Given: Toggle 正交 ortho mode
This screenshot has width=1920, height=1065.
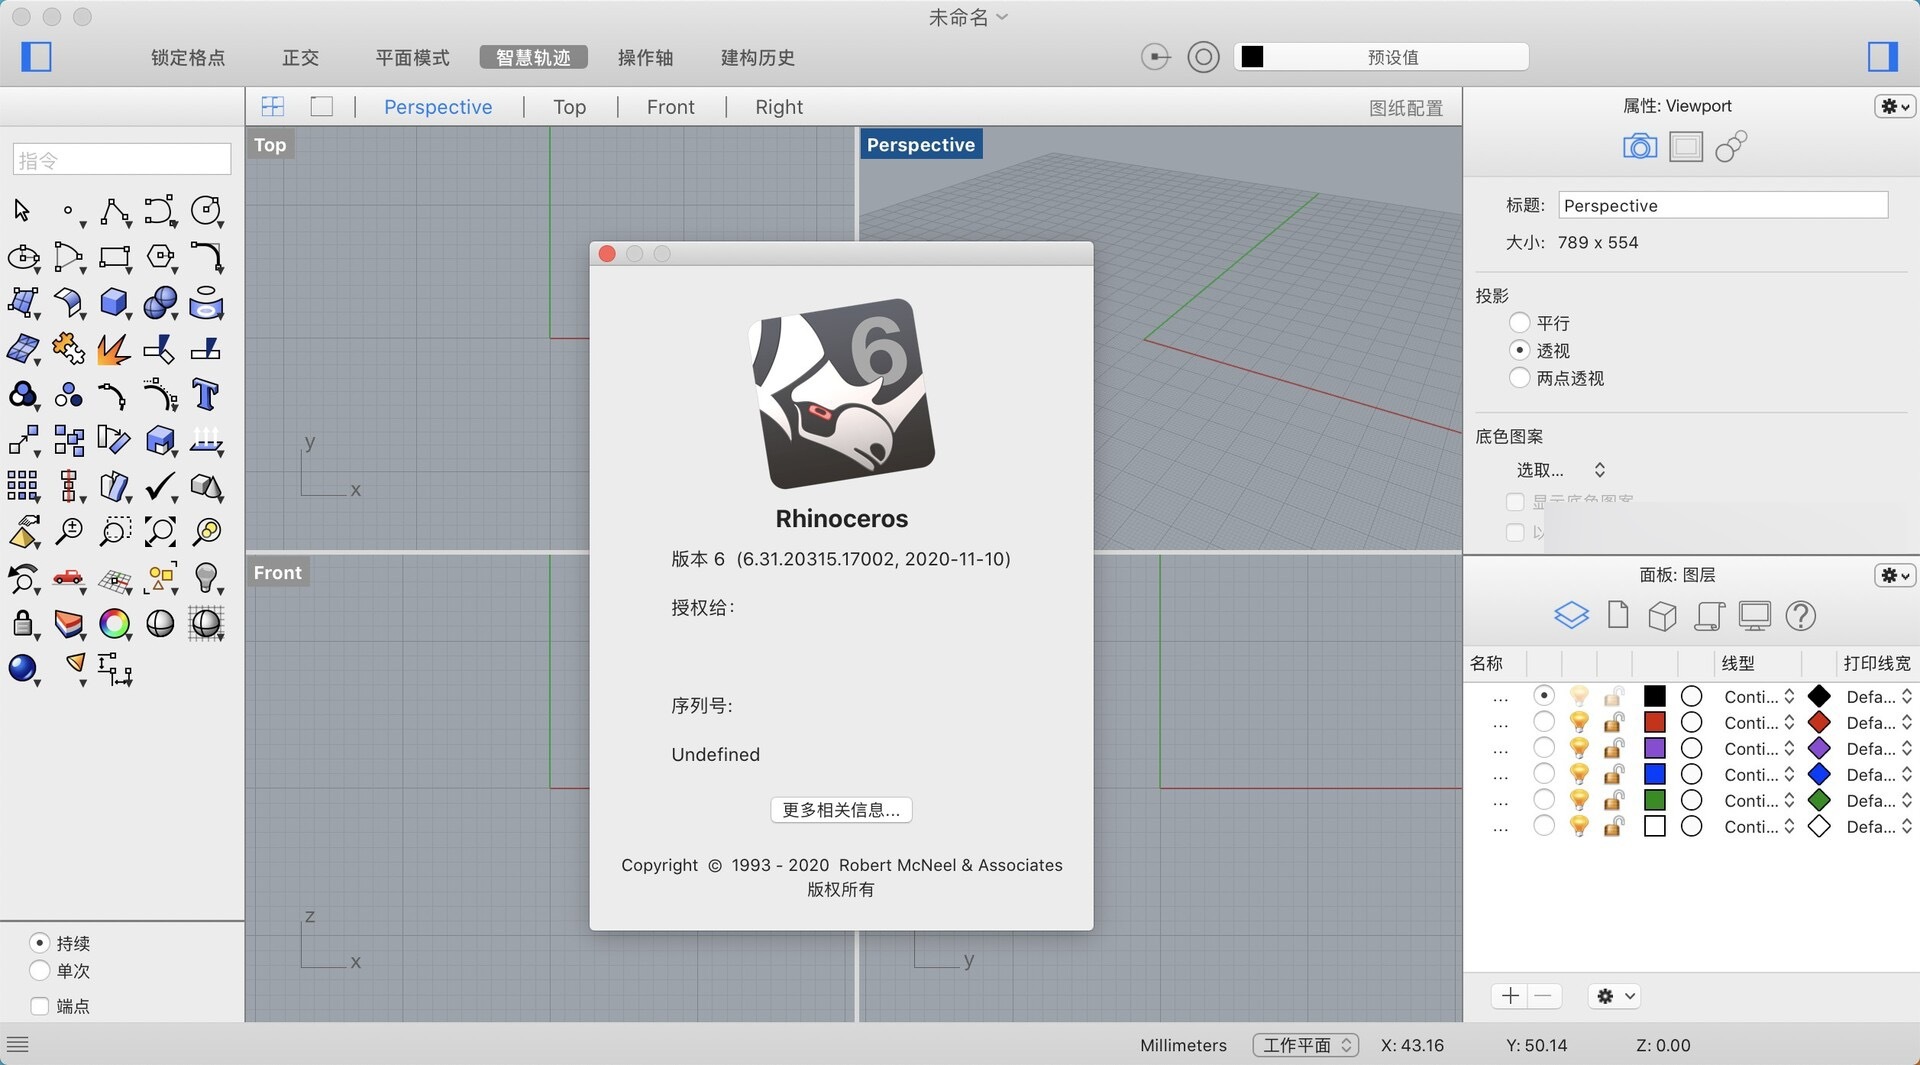Looking at the screenshot, I should pos(300,57).
